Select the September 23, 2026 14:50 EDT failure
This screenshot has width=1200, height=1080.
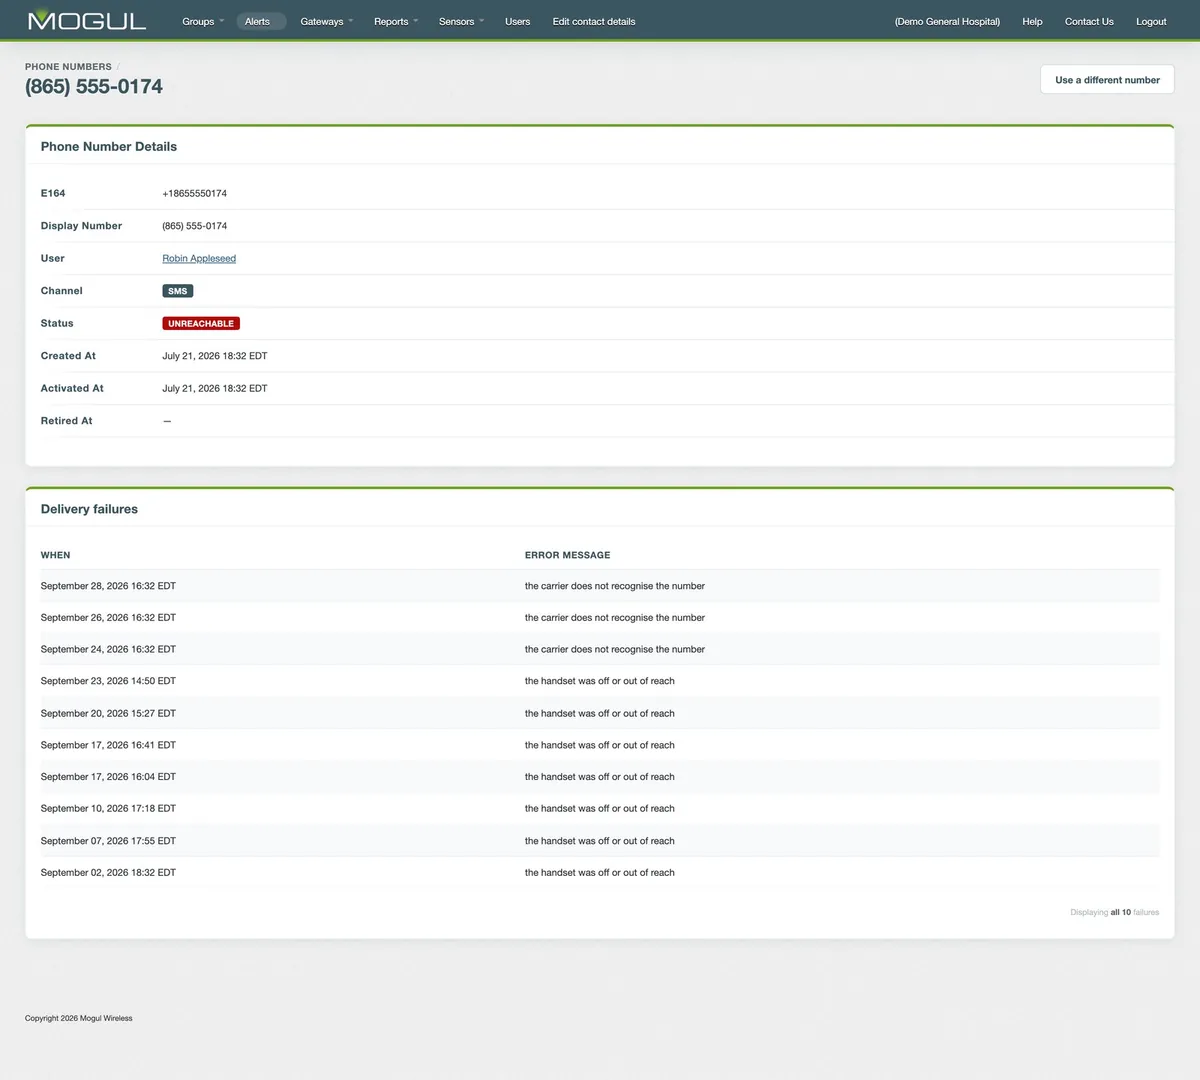tap(600, 681)
